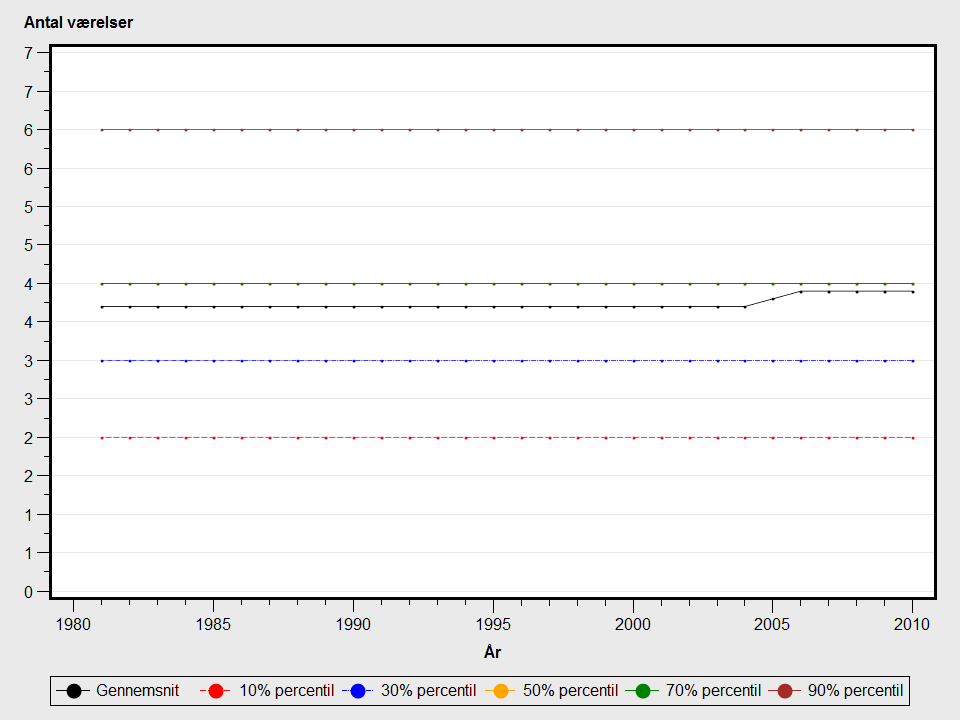Select the 90% percentil legend label text
960x720 pixels.
(x=855, y=691)
